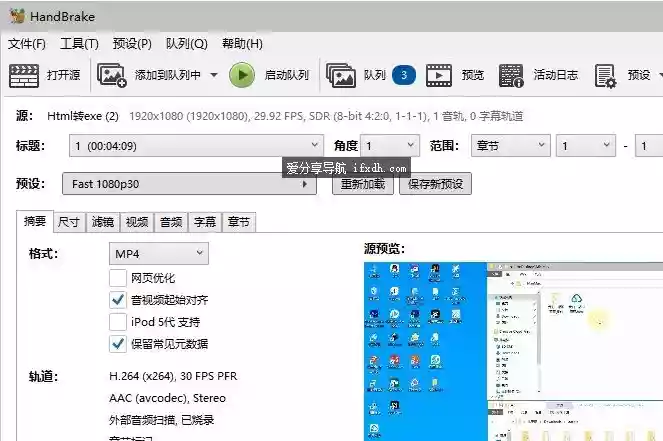This screenshot has height=441, width=663.
Task: Switch to the 章节 tab
Action: [239, 222]
